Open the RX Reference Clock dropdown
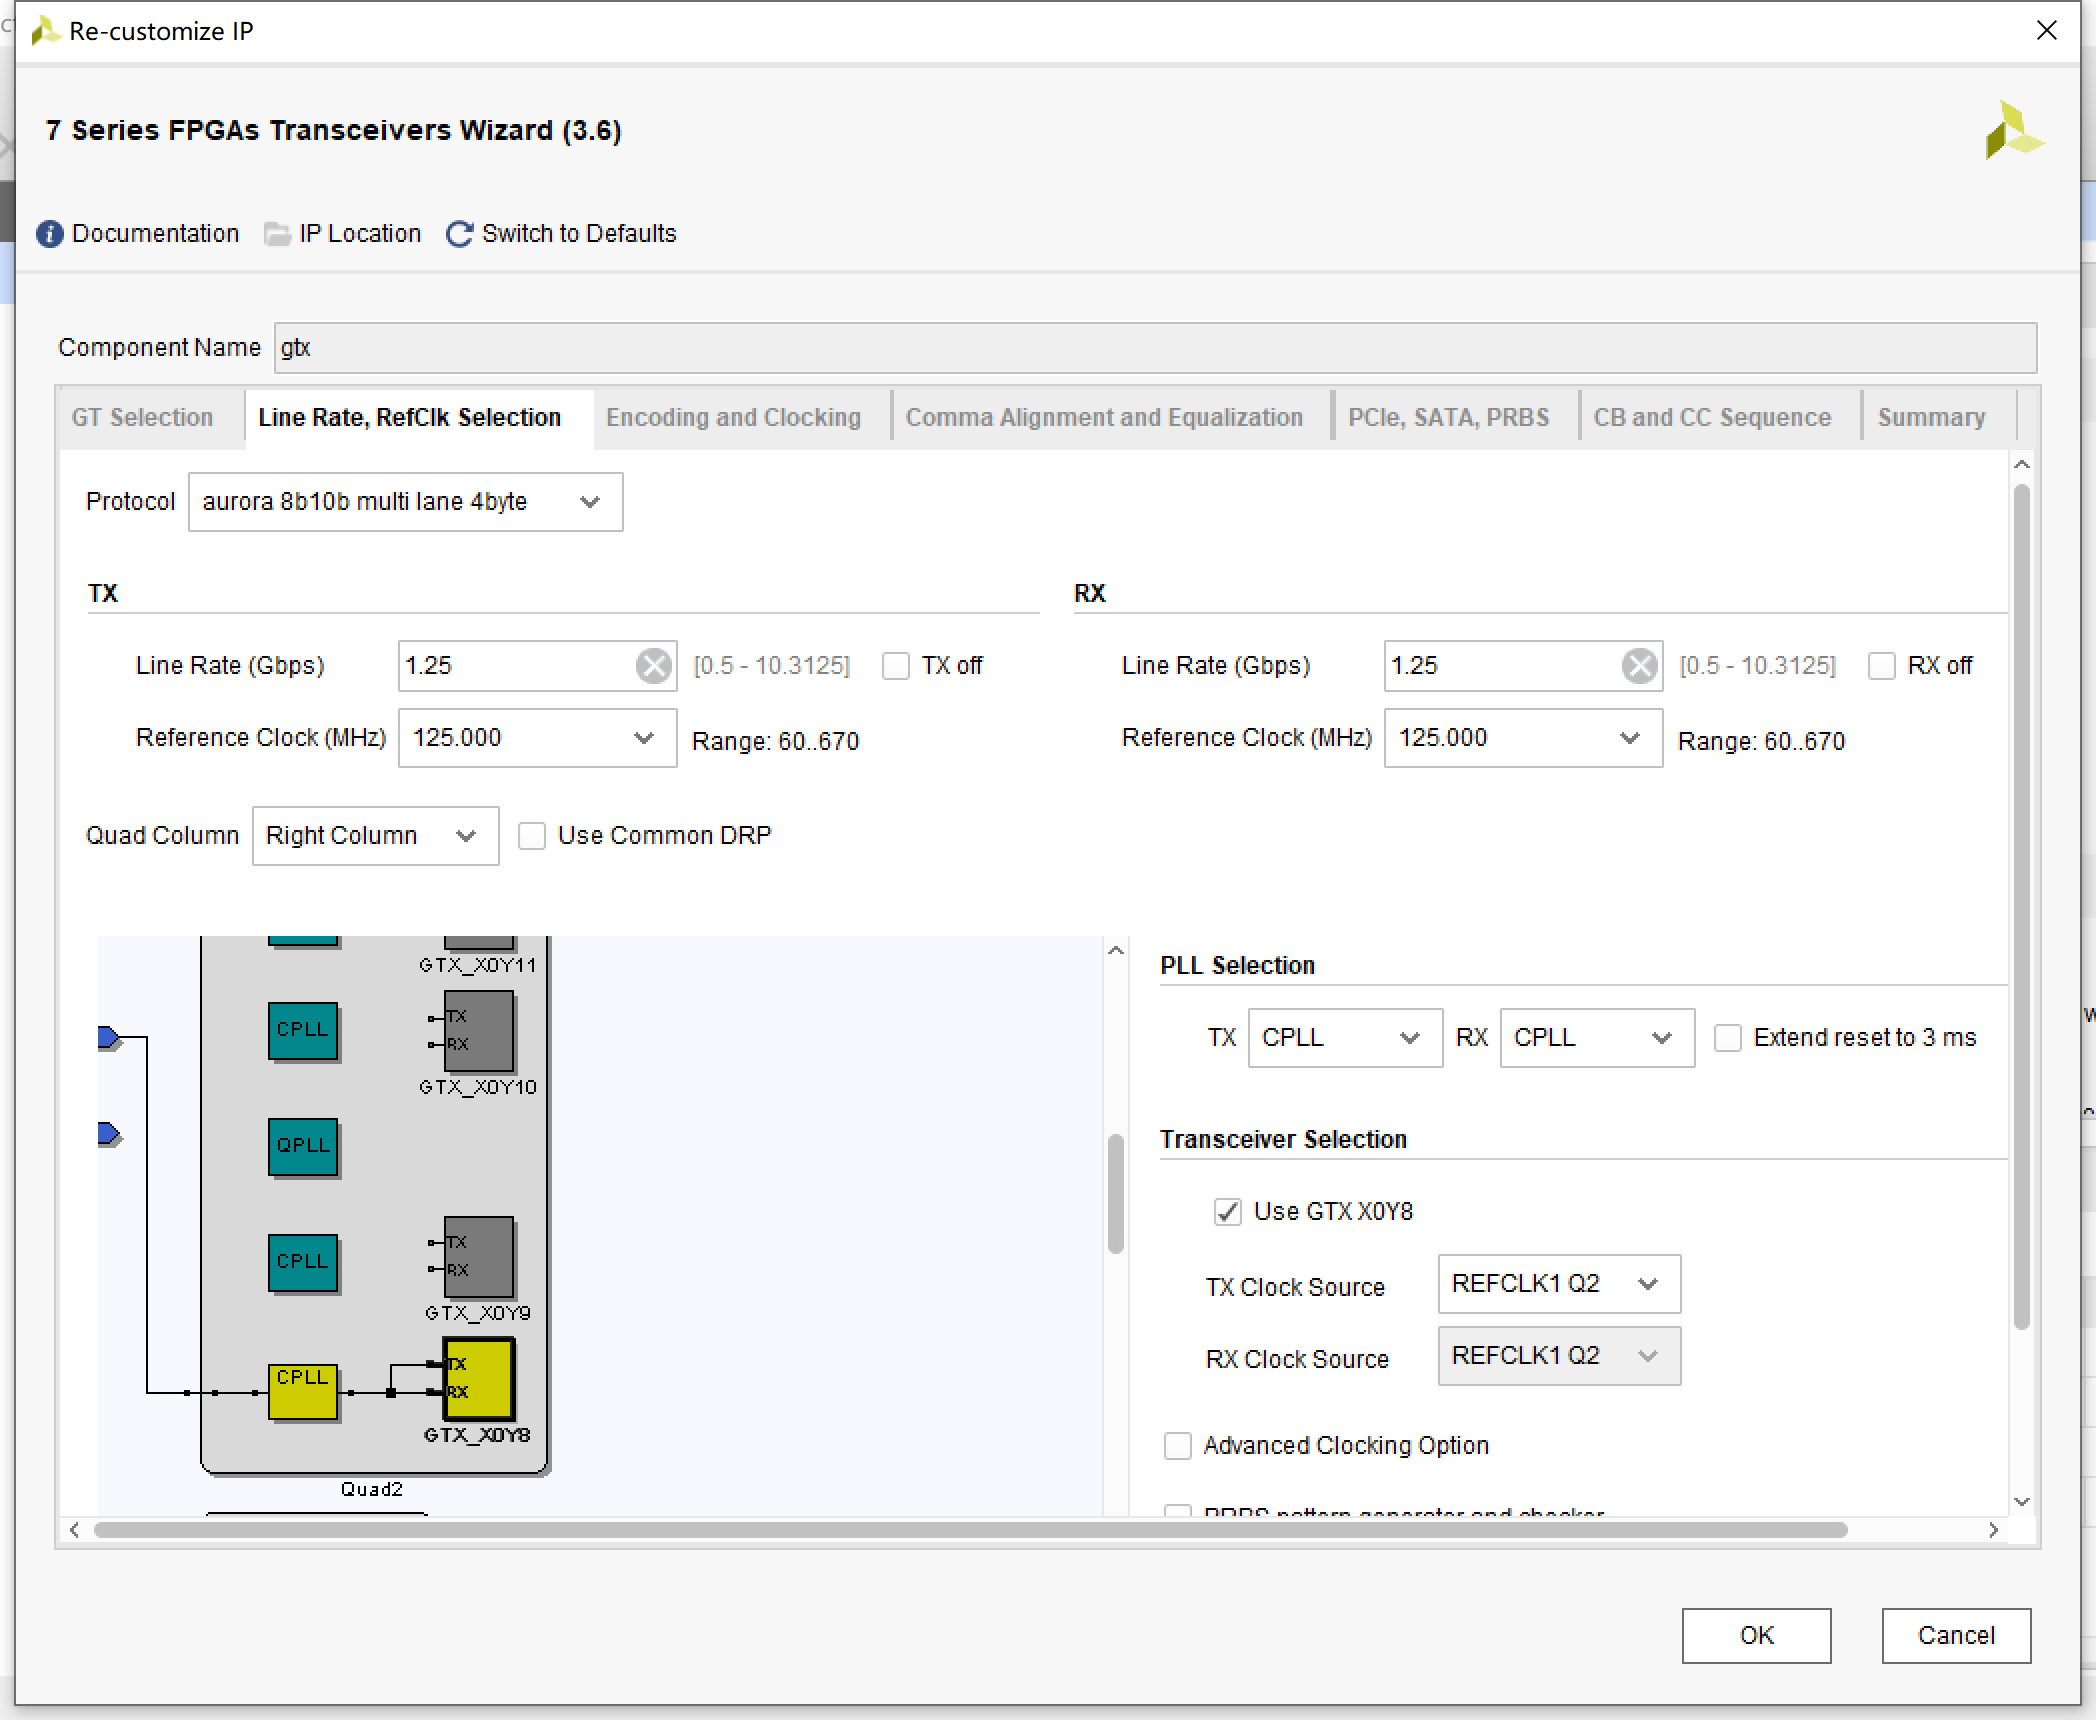The height and width of the screenshot is (1720, 2096). (x=1523, y=738)
